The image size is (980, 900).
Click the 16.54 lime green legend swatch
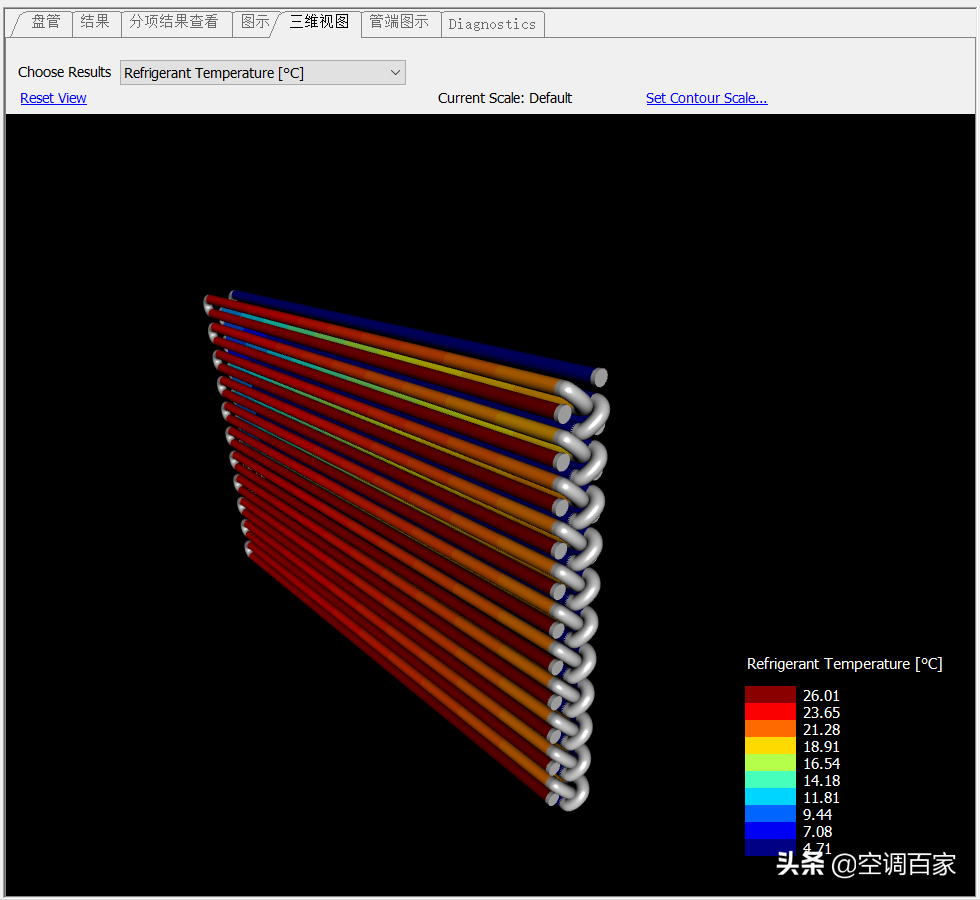click(770, 762)
